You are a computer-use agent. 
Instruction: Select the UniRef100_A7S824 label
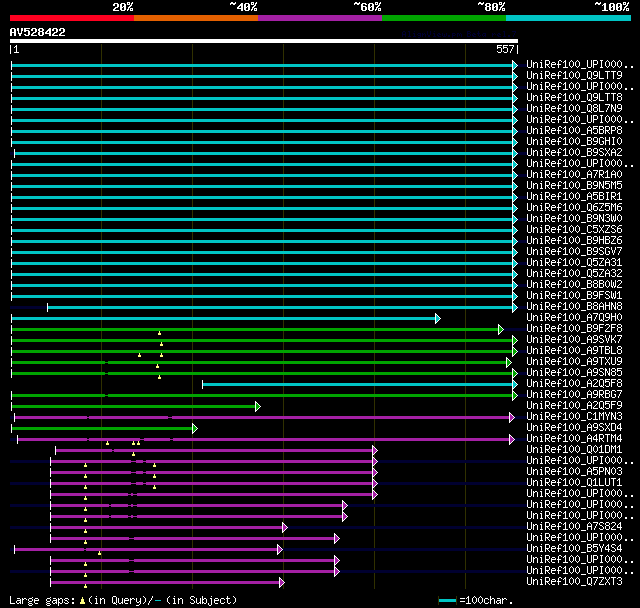pyautogui.click(x=574, y=527)
